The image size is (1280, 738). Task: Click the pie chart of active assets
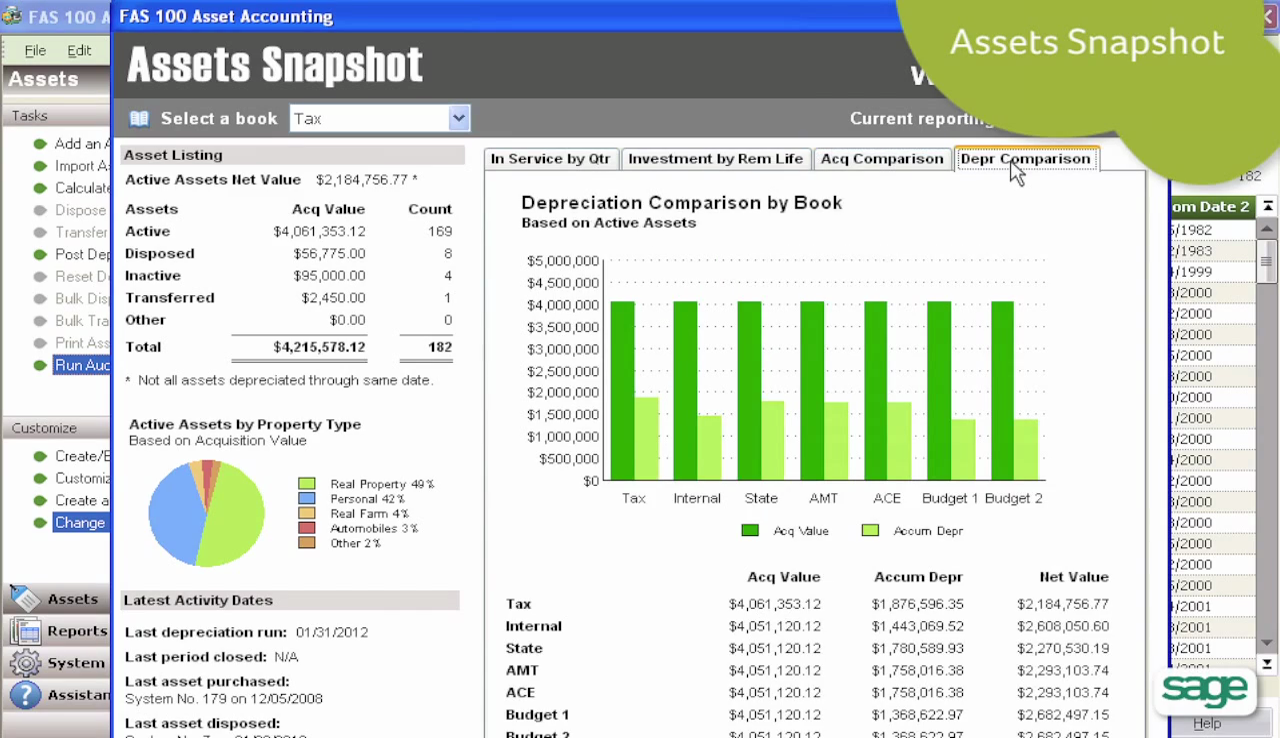click(x=206, y=513)
